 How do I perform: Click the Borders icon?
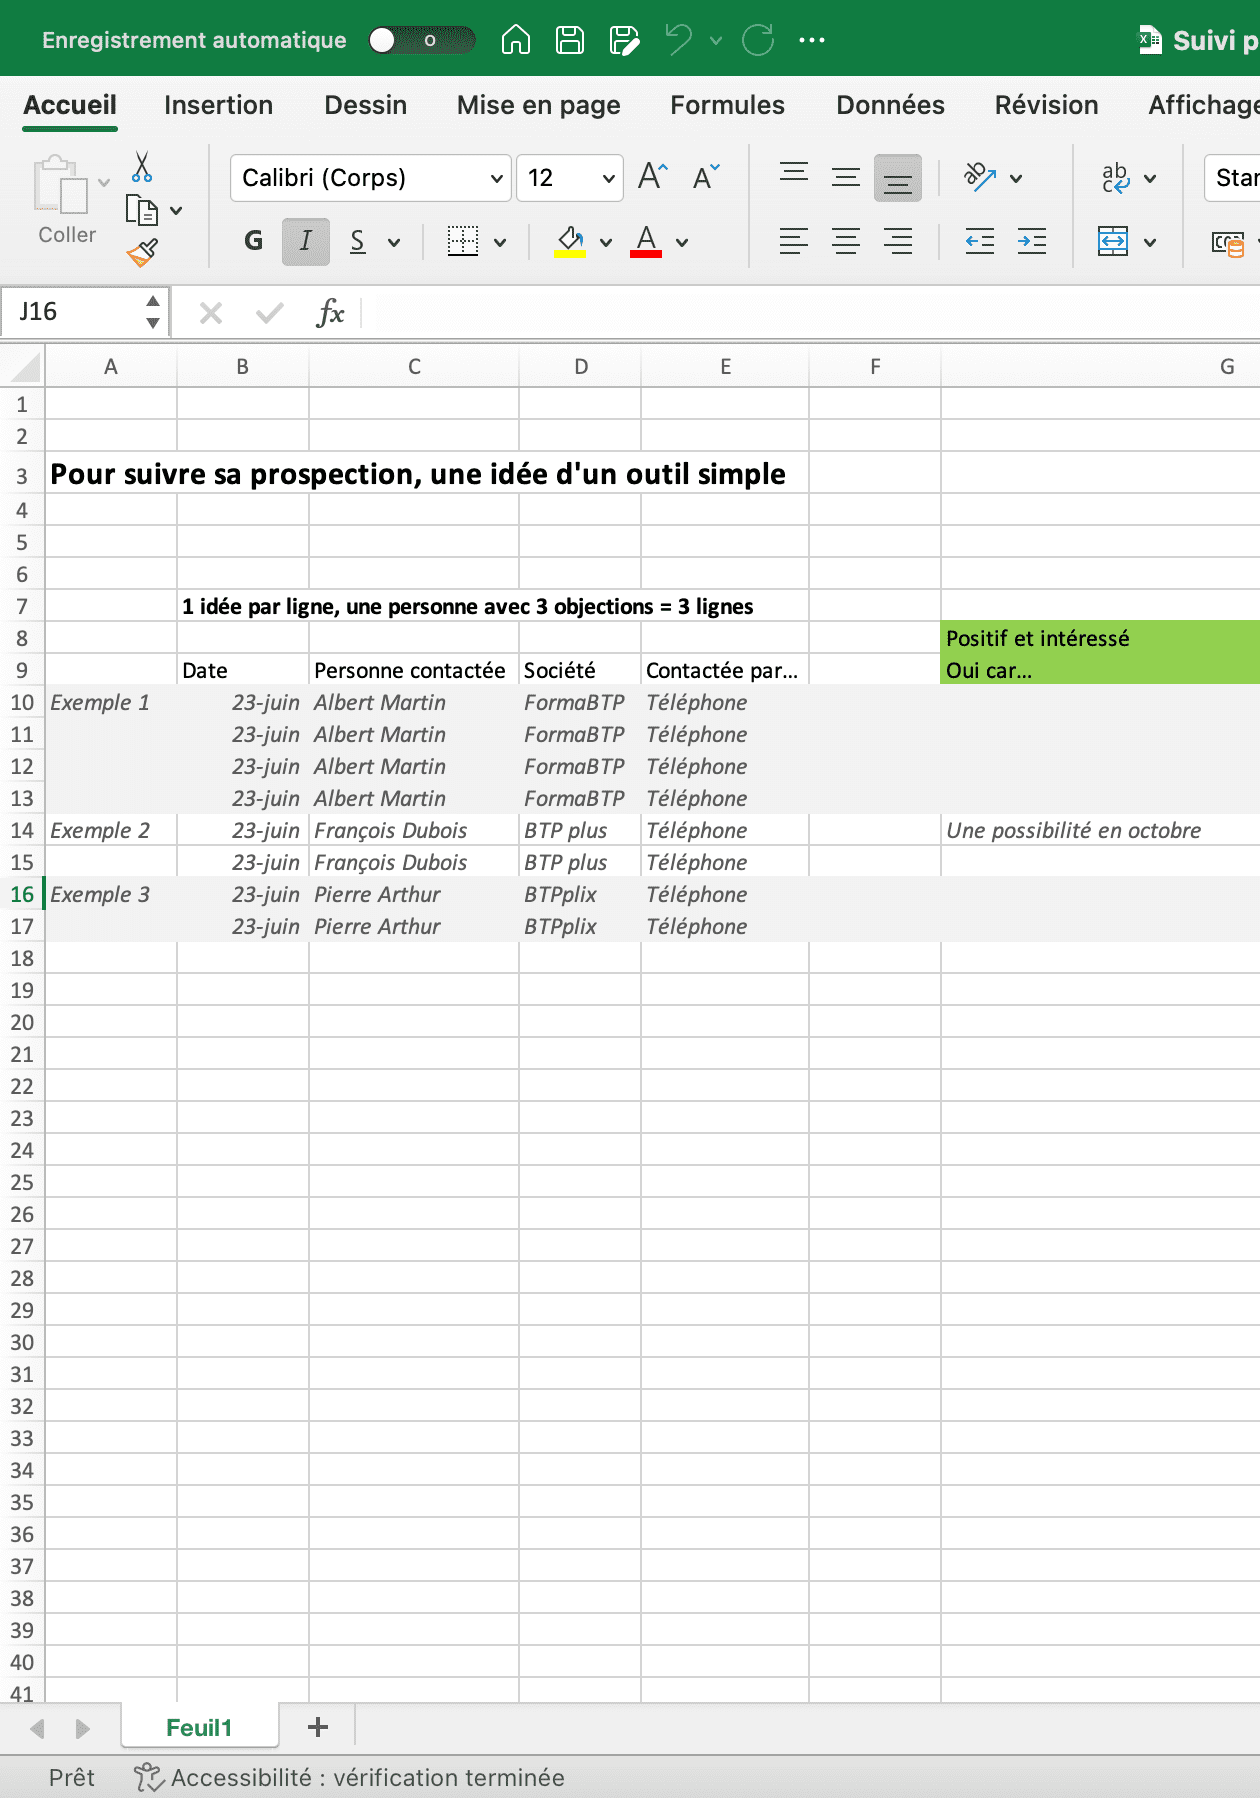[x=463, y=241]
